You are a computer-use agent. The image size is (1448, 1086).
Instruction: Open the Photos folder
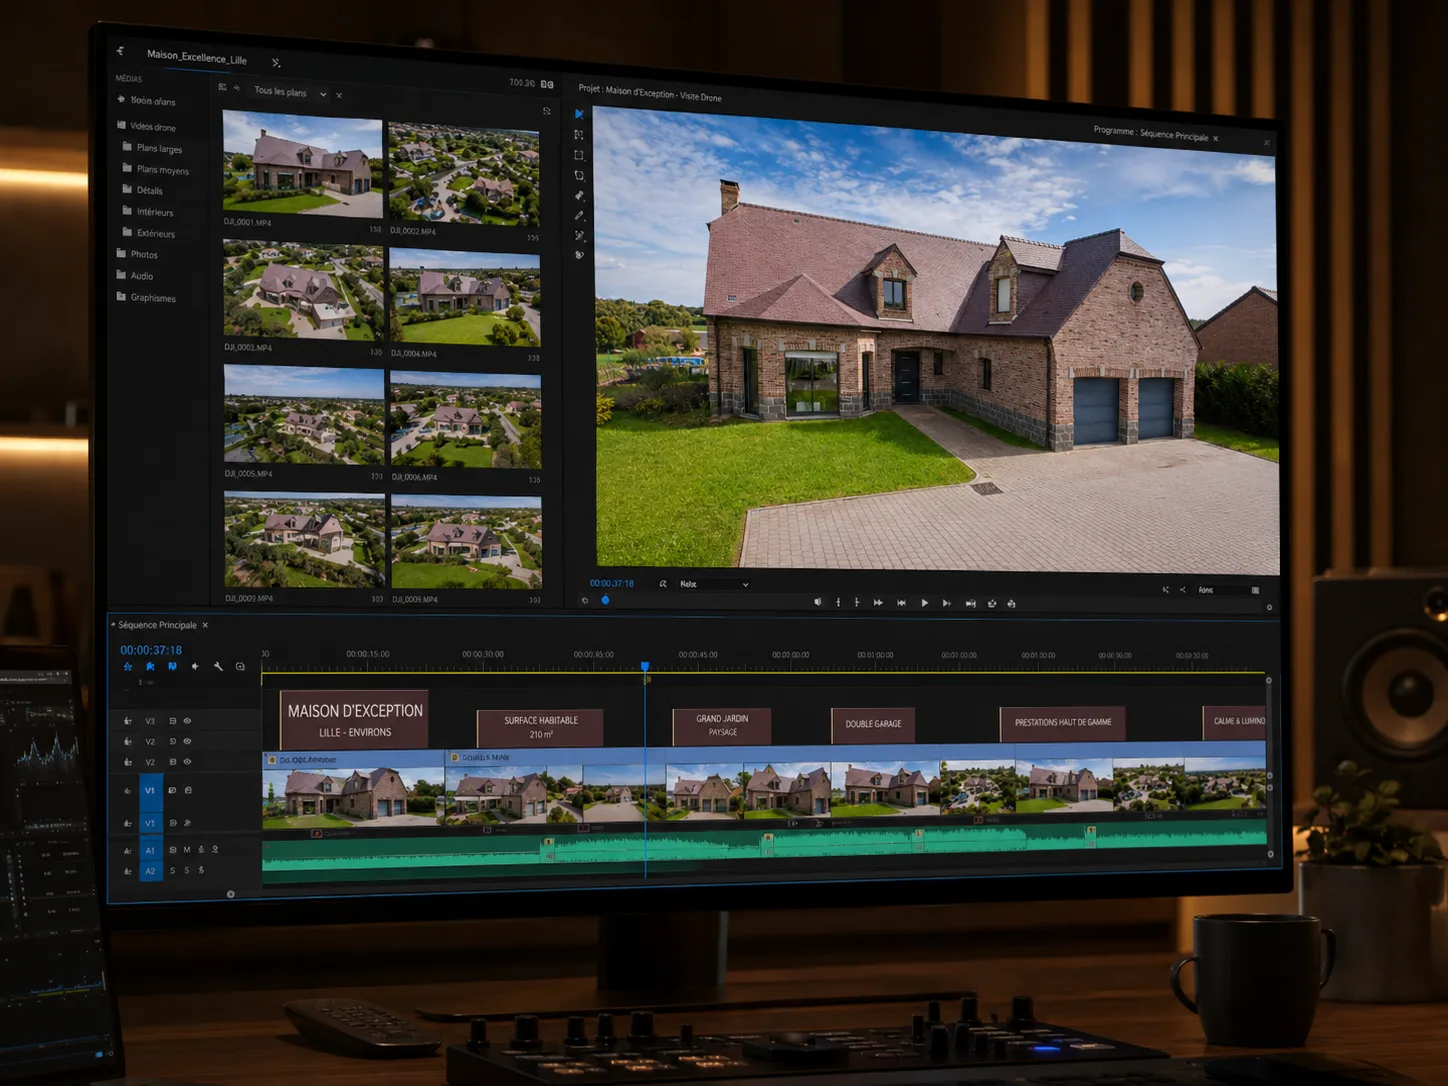point(137,254)
